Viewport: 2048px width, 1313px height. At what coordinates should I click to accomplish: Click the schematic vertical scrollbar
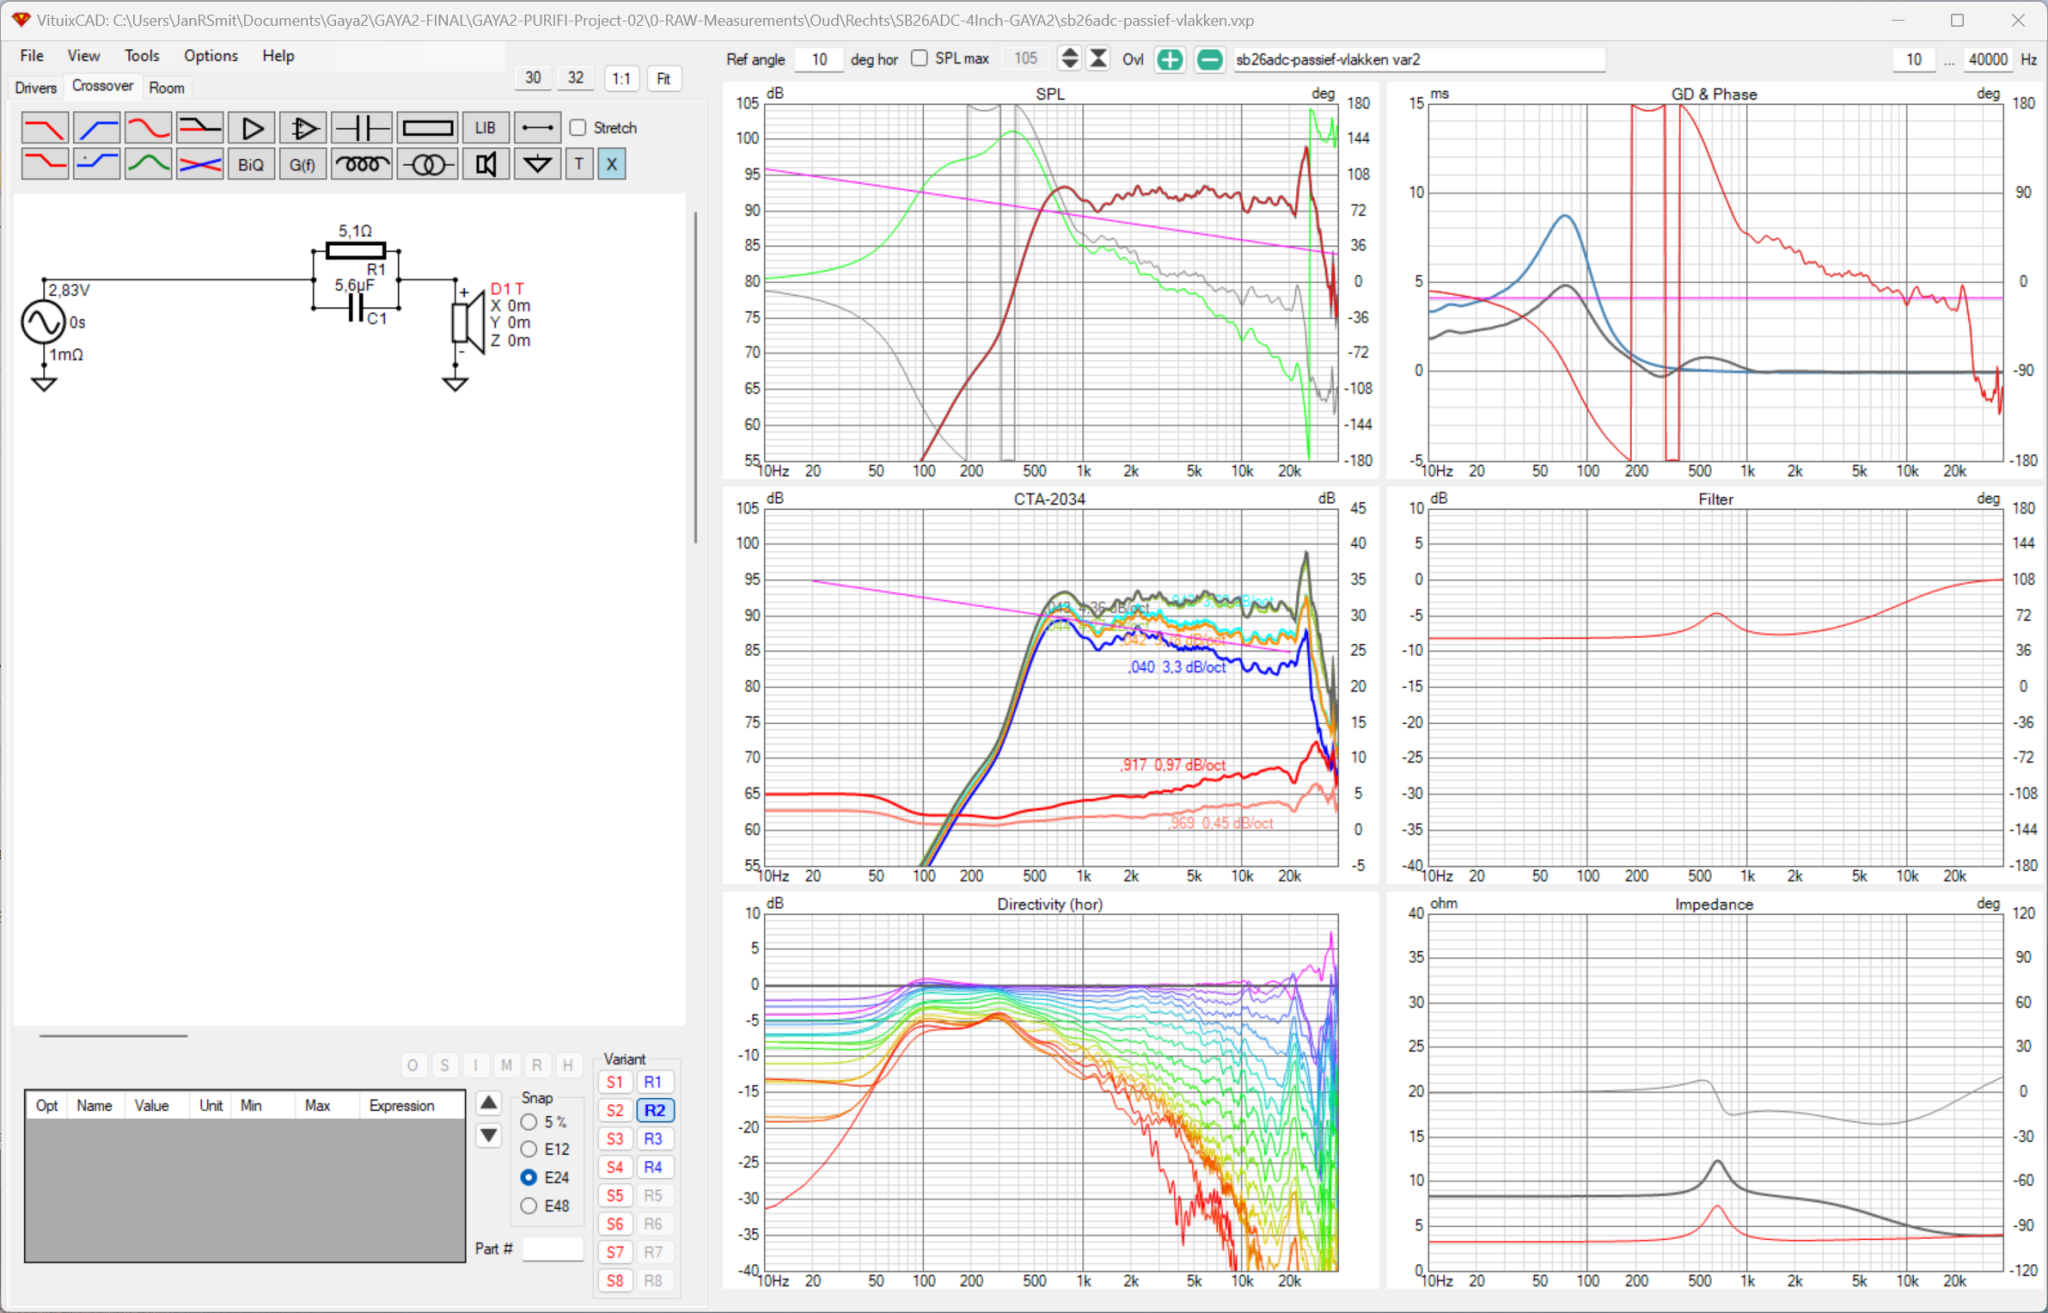click(696, 378)
